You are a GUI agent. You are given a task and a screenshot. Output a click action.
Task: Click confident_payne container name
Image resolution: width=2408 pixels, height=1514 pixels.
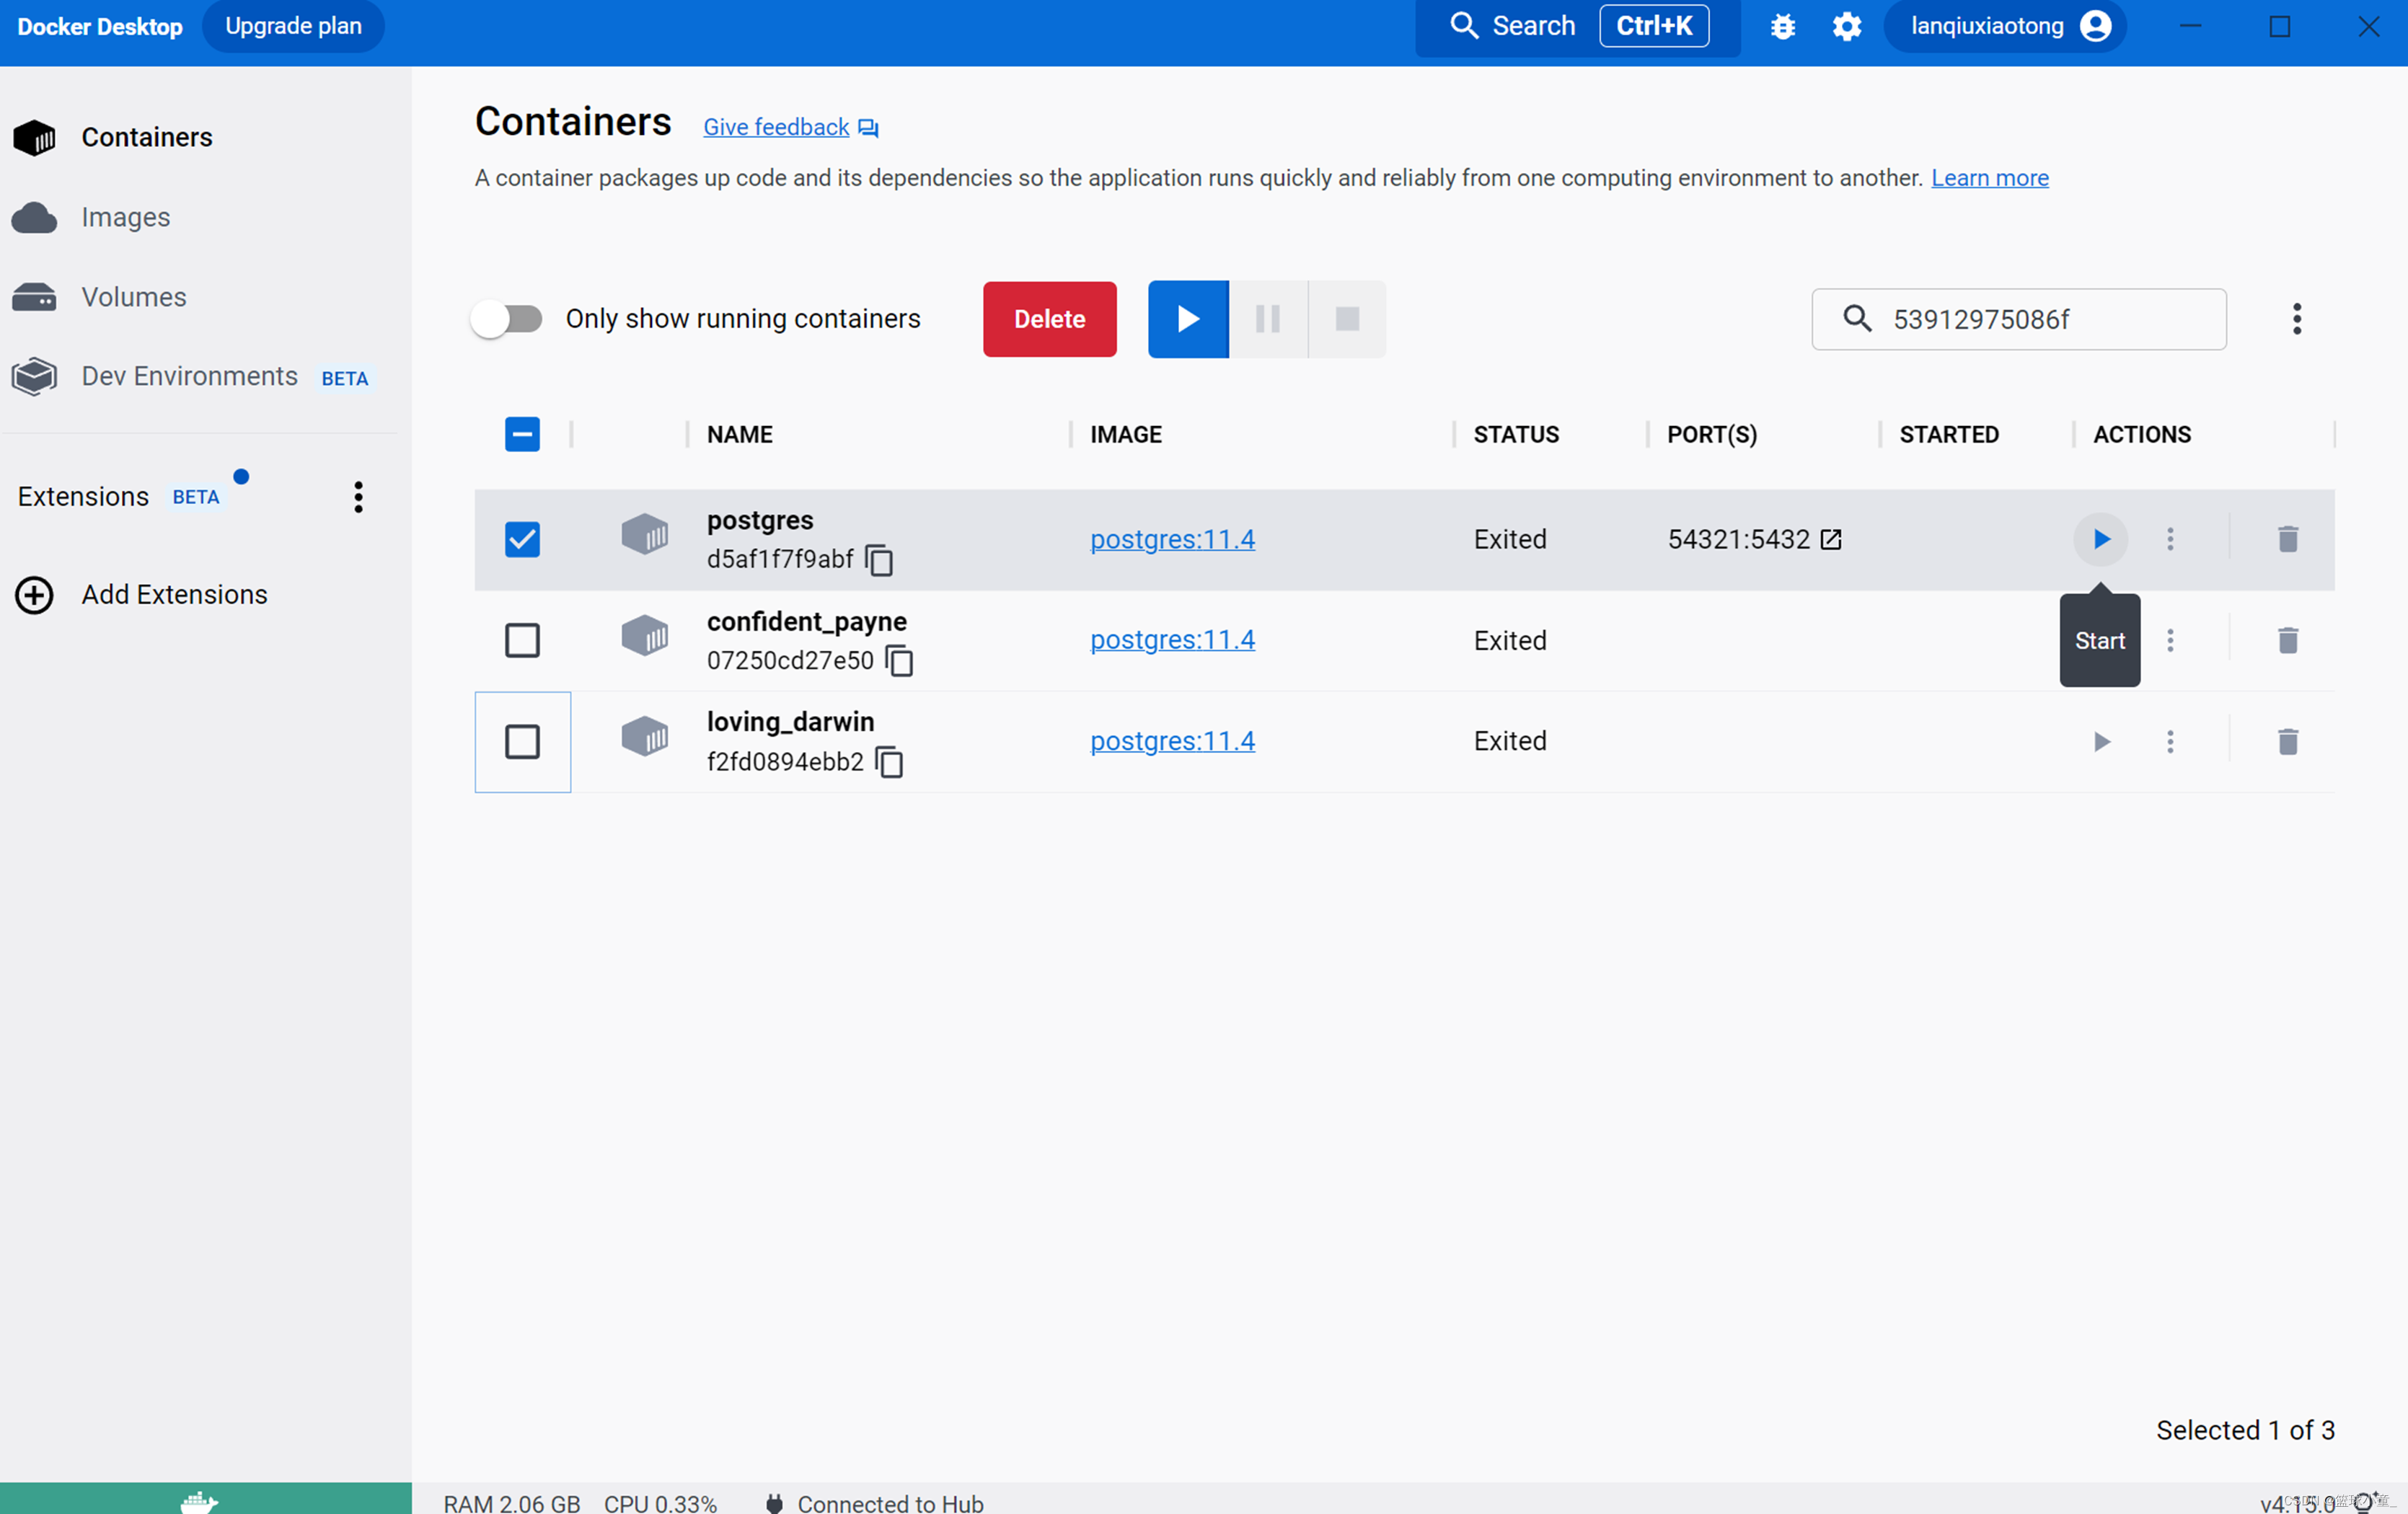click(x=806, y=621)
